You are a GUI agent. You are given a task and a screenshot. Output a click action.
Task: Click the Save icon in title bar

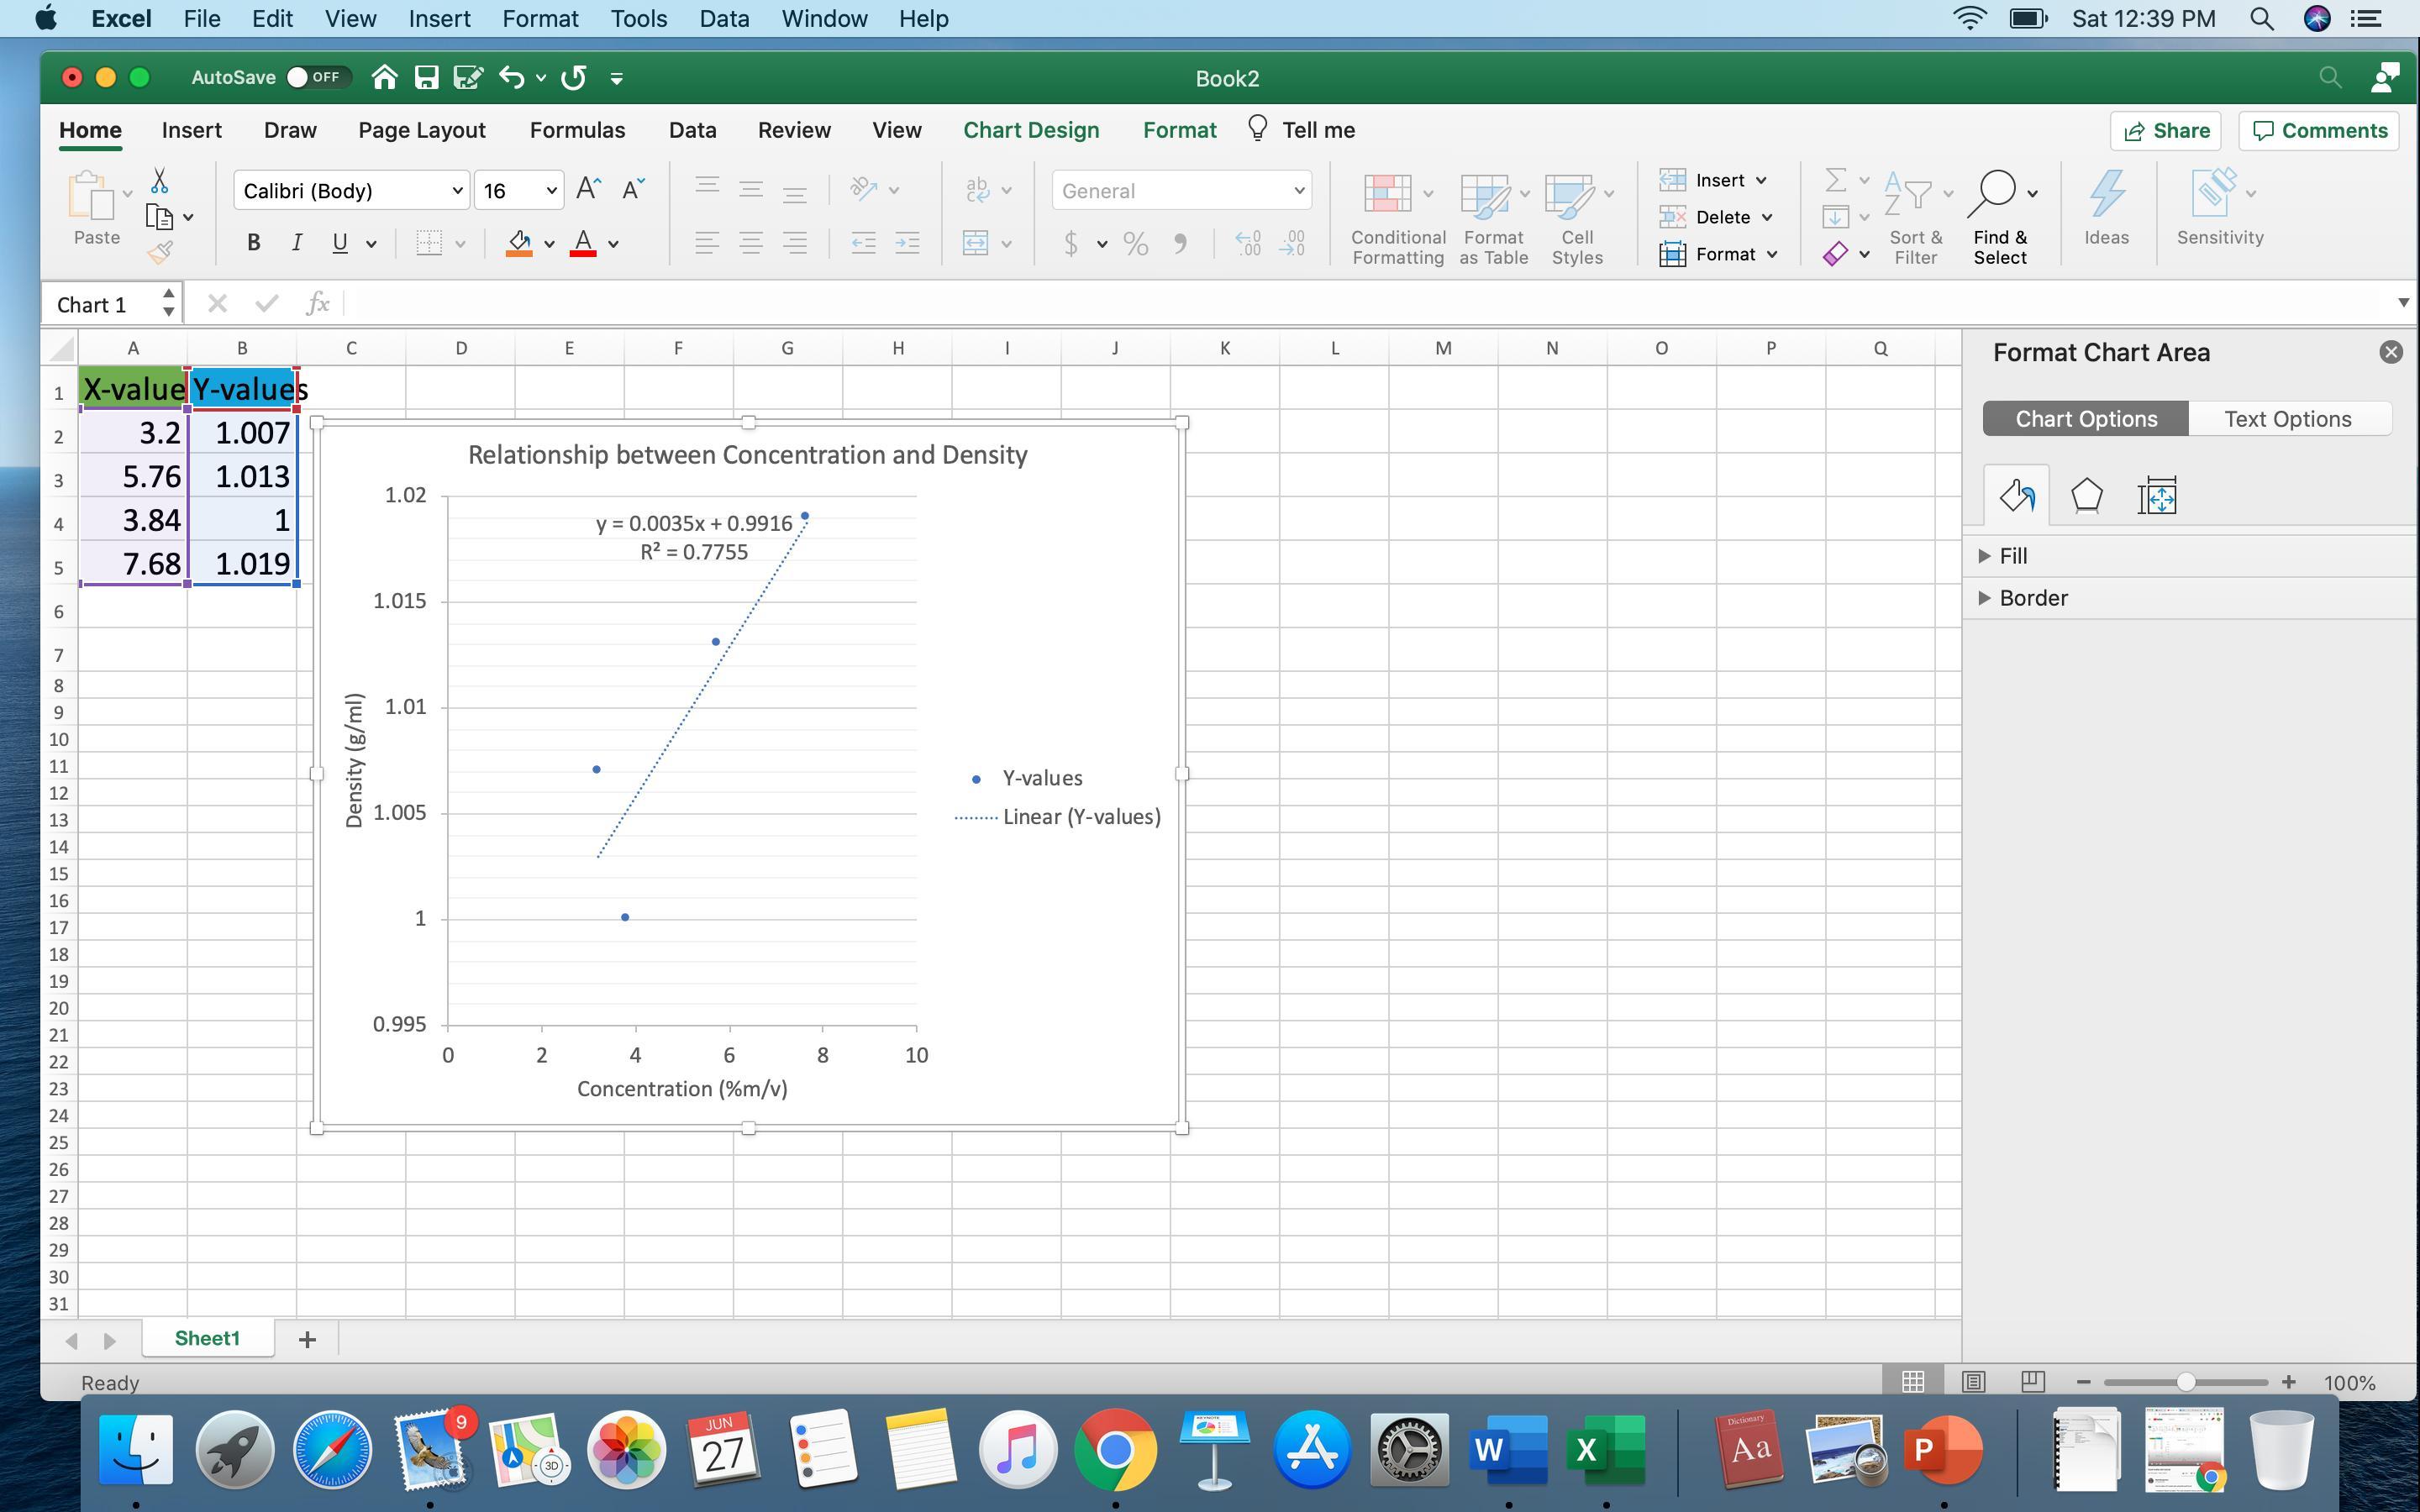click(427, 77)
